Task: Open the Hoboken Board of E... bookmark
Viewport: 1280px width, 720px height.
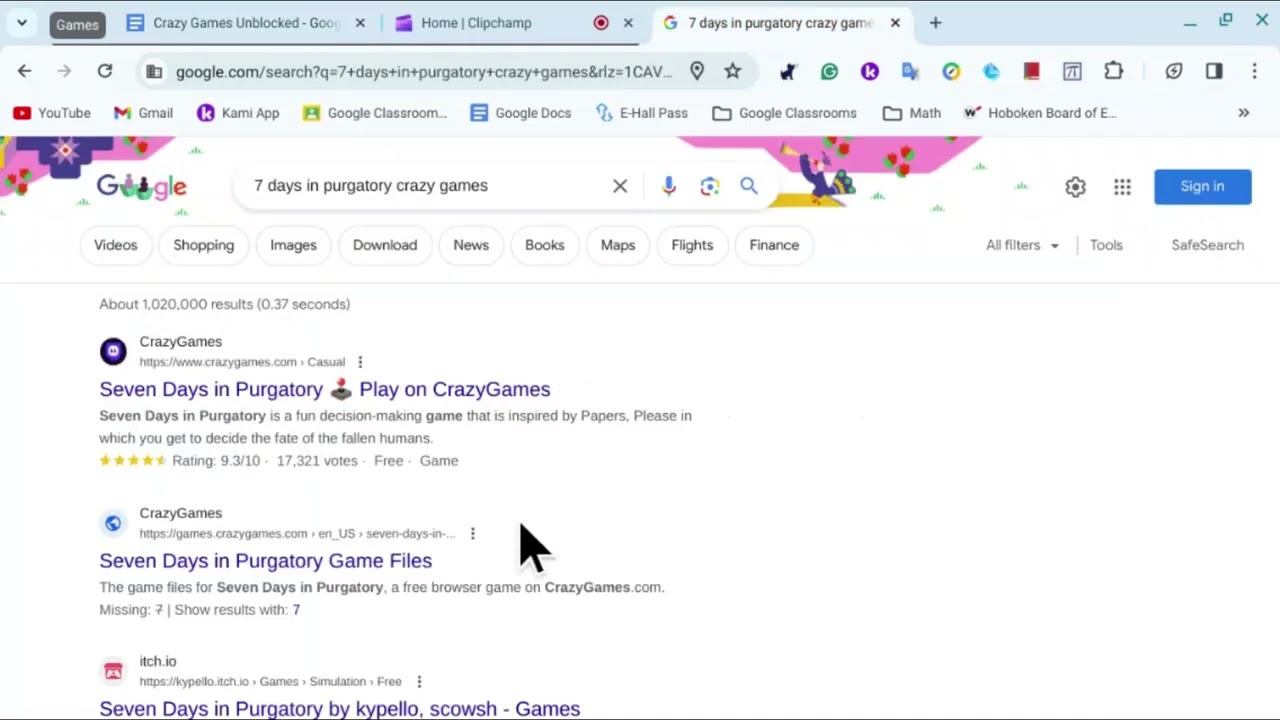Action: [x=1040, y=113]
